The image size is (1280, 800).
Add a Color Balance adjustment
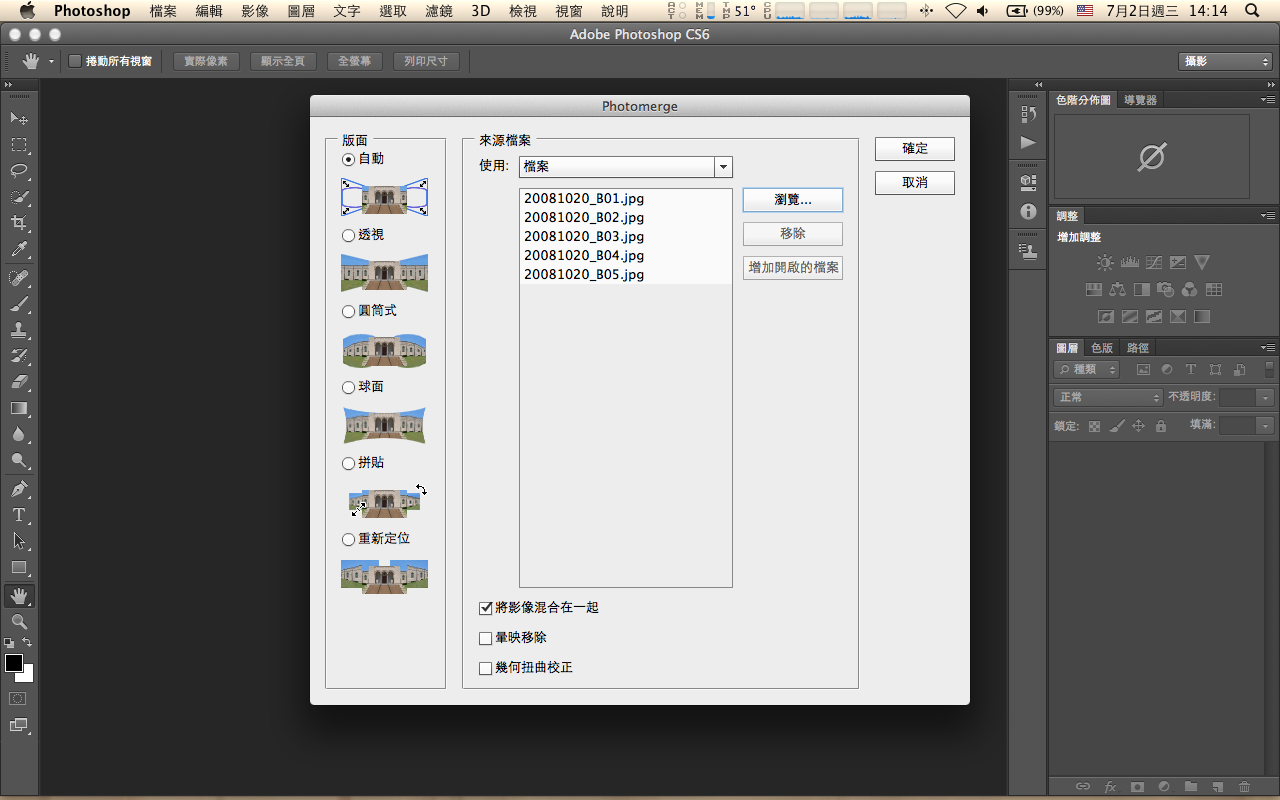(x=1118, y=290)
